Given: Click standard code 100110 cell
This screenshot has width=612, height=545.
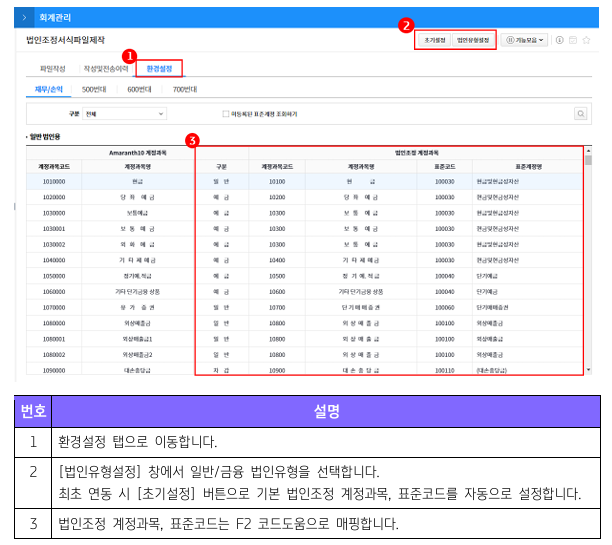Looking at the screenshot, I should tap(445, 370).
